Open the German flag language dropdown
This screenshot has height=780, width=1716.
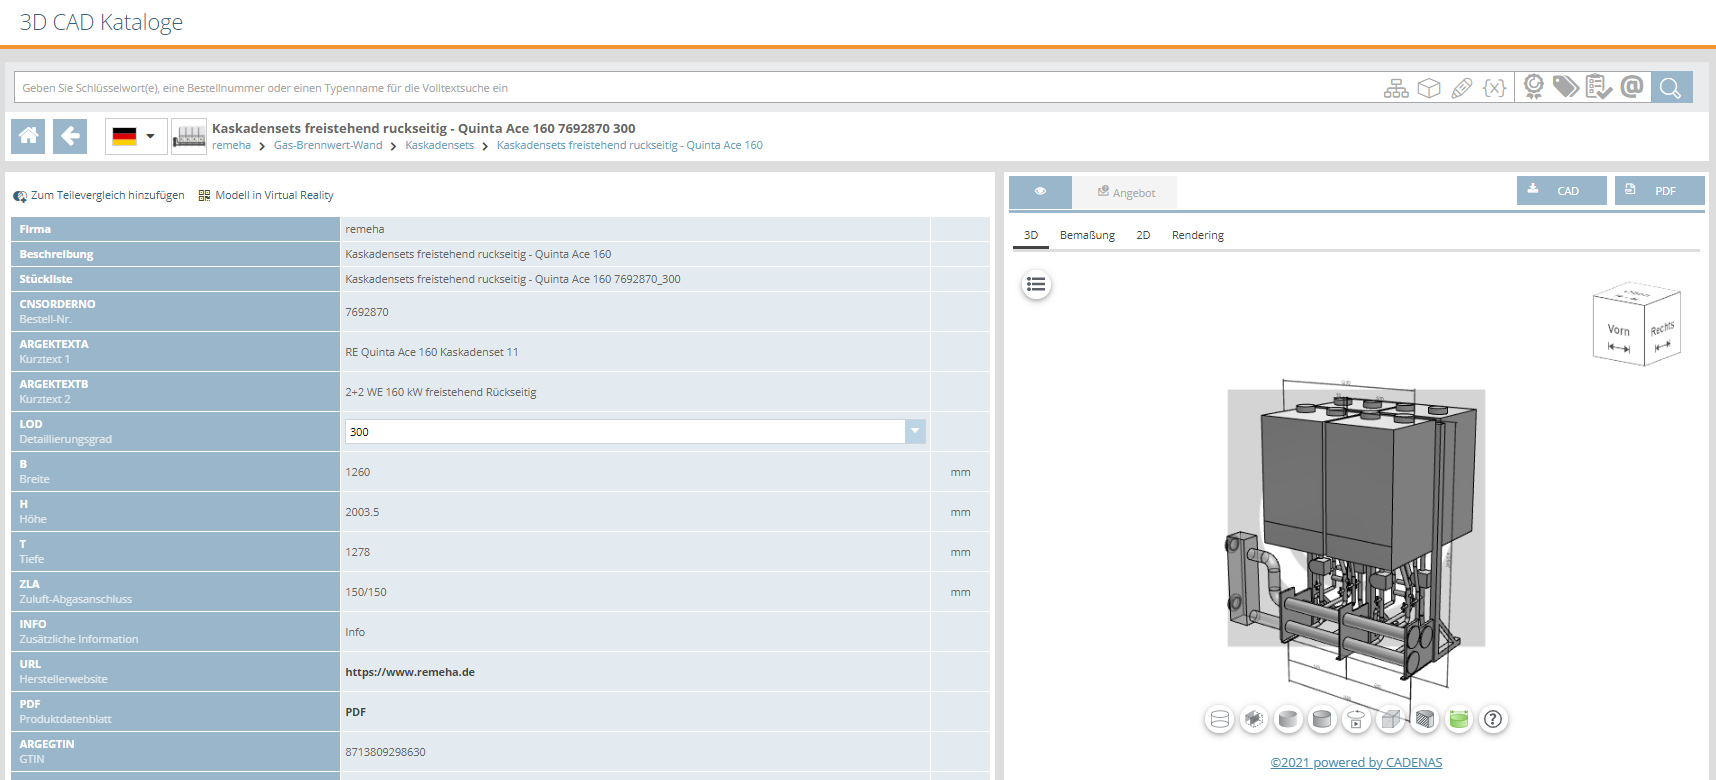tap(135, 137)
